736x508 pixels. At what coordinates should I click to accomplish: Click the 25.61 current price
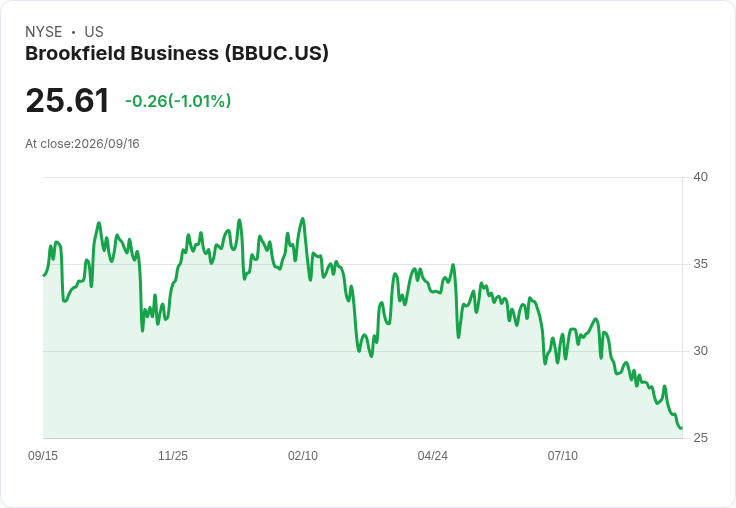(67, 101)
